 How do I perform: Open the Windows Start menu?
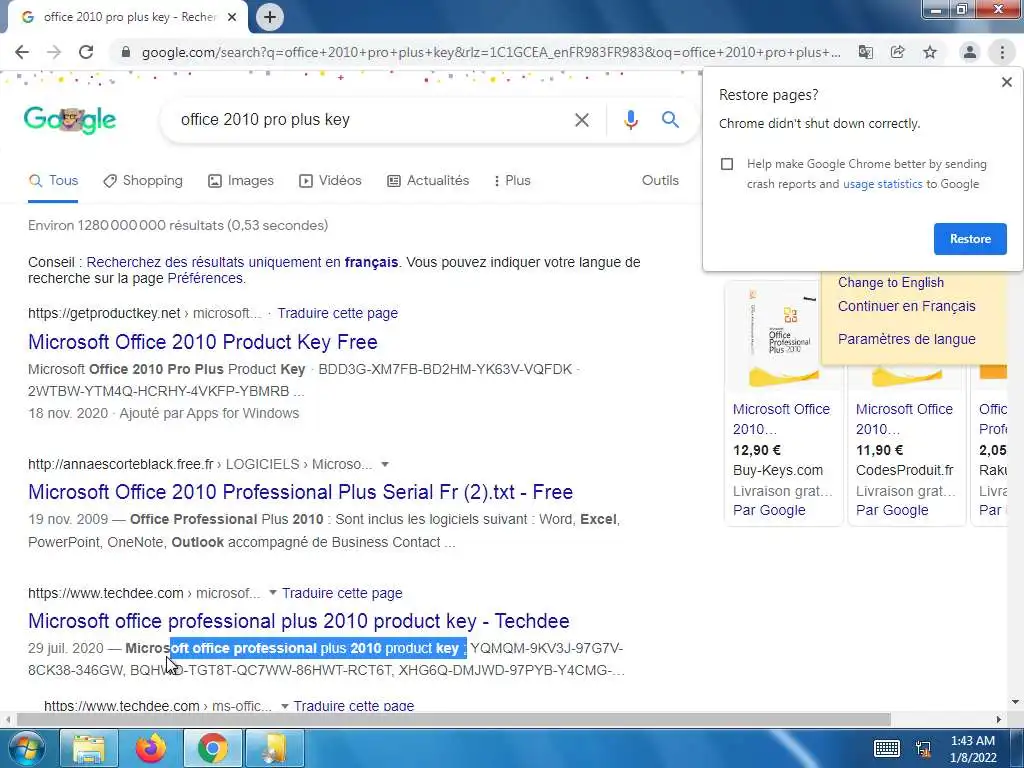coord(25,748)
